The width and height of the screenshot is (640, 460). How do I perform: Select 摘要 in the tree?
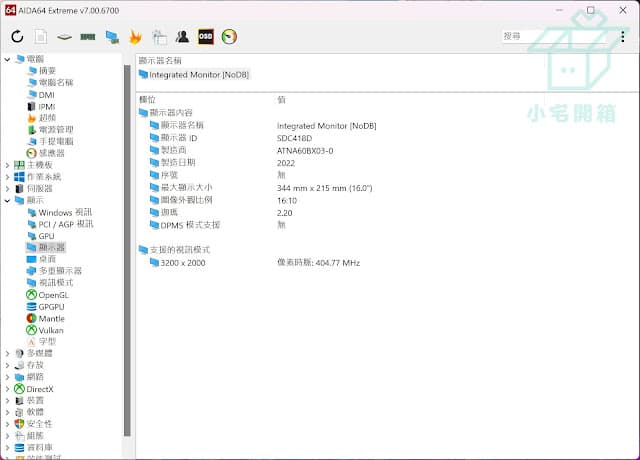(42, 71)
